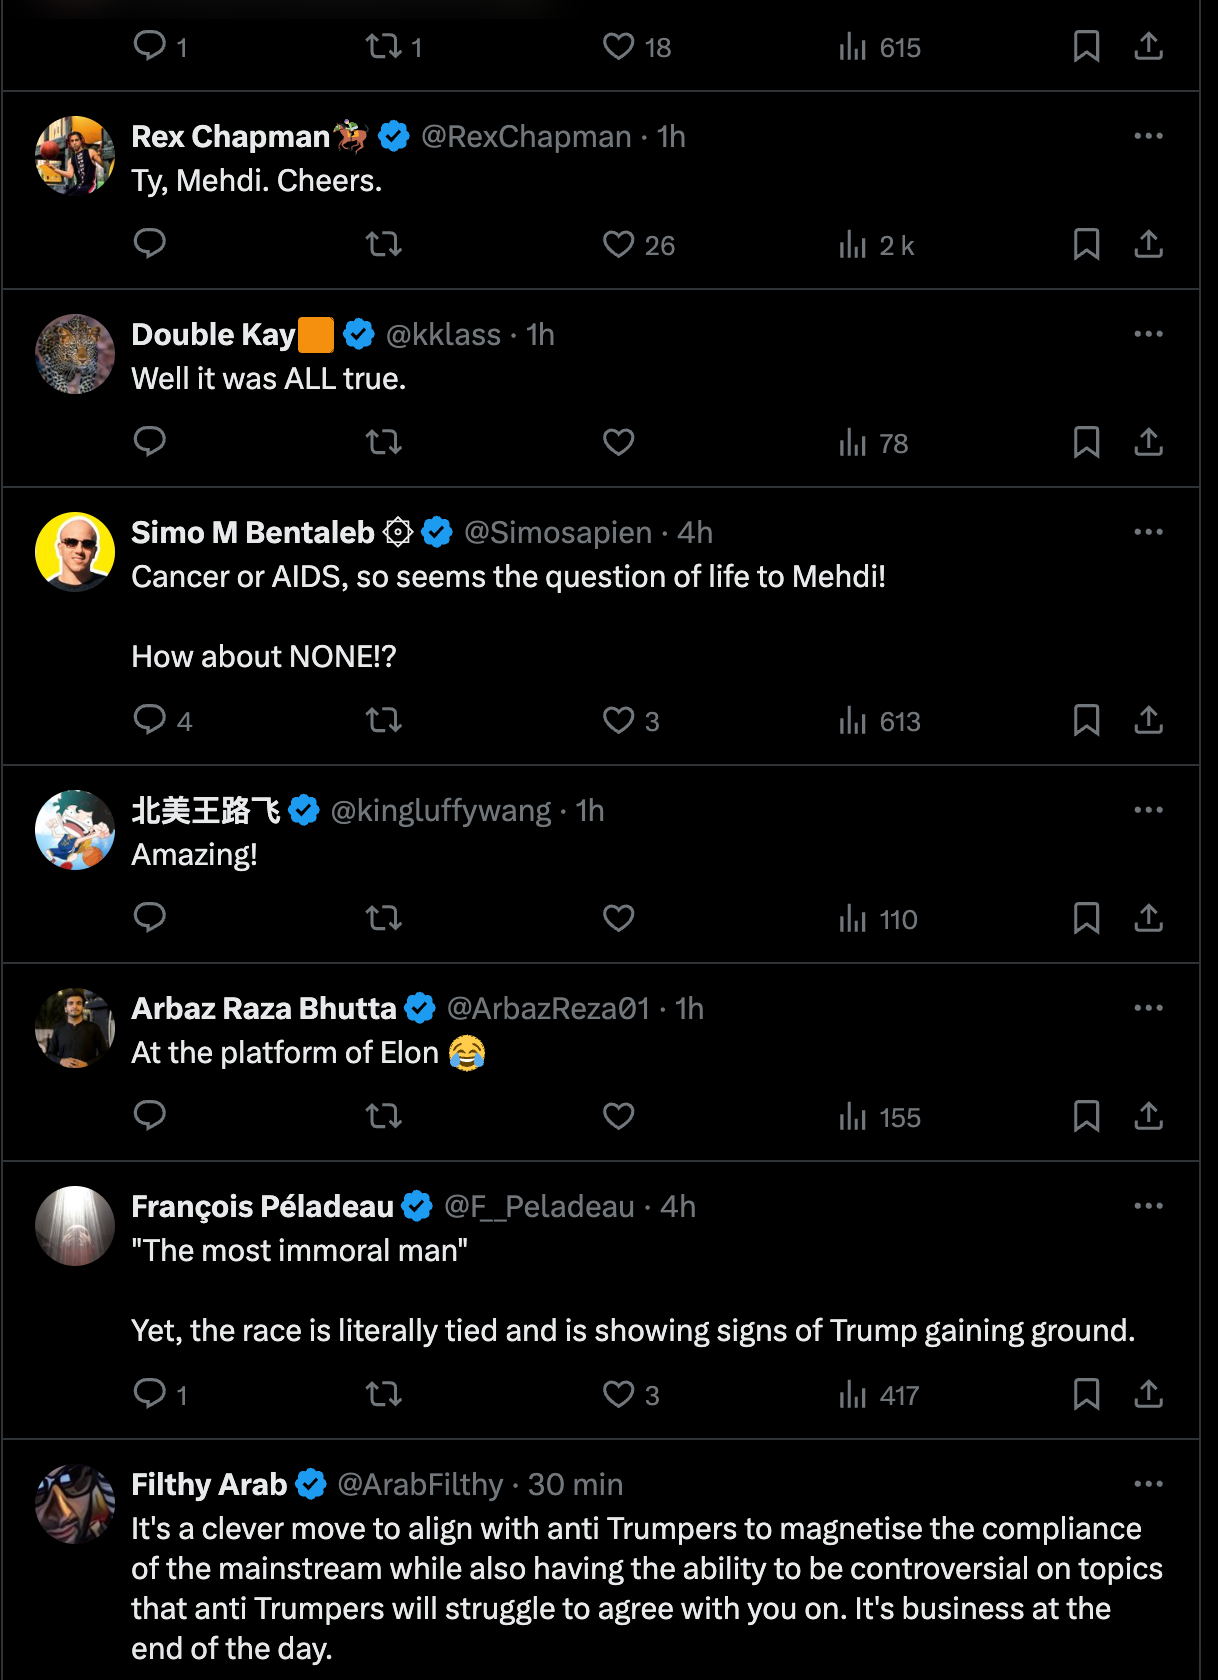The image size is (1218, 1680).
Task: Open more options for Rex Chapman's tweet
Action: click(1148, 136)
